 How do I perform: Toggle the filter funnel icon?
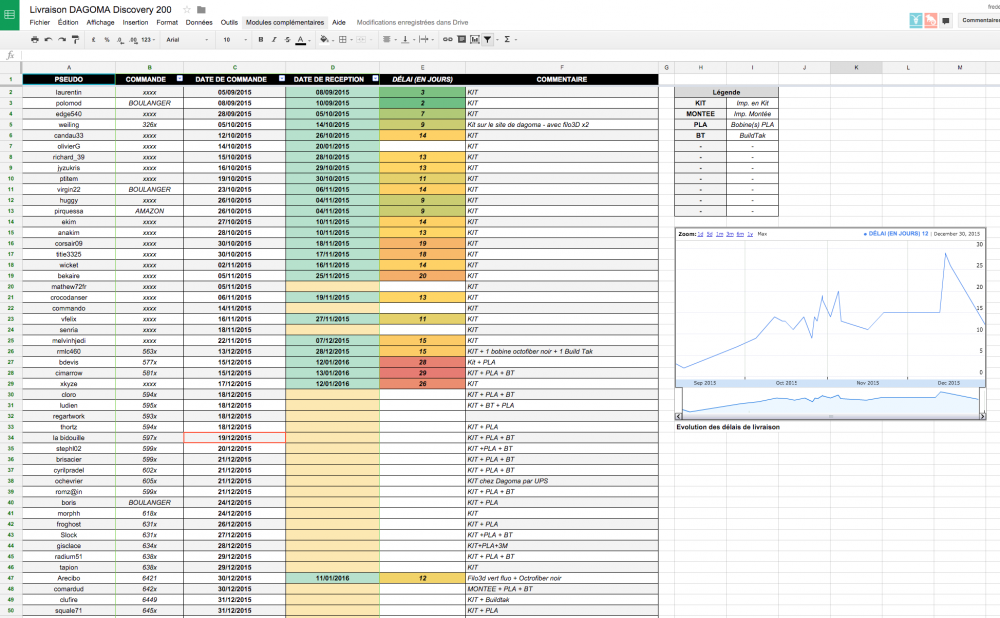point(487,40)
